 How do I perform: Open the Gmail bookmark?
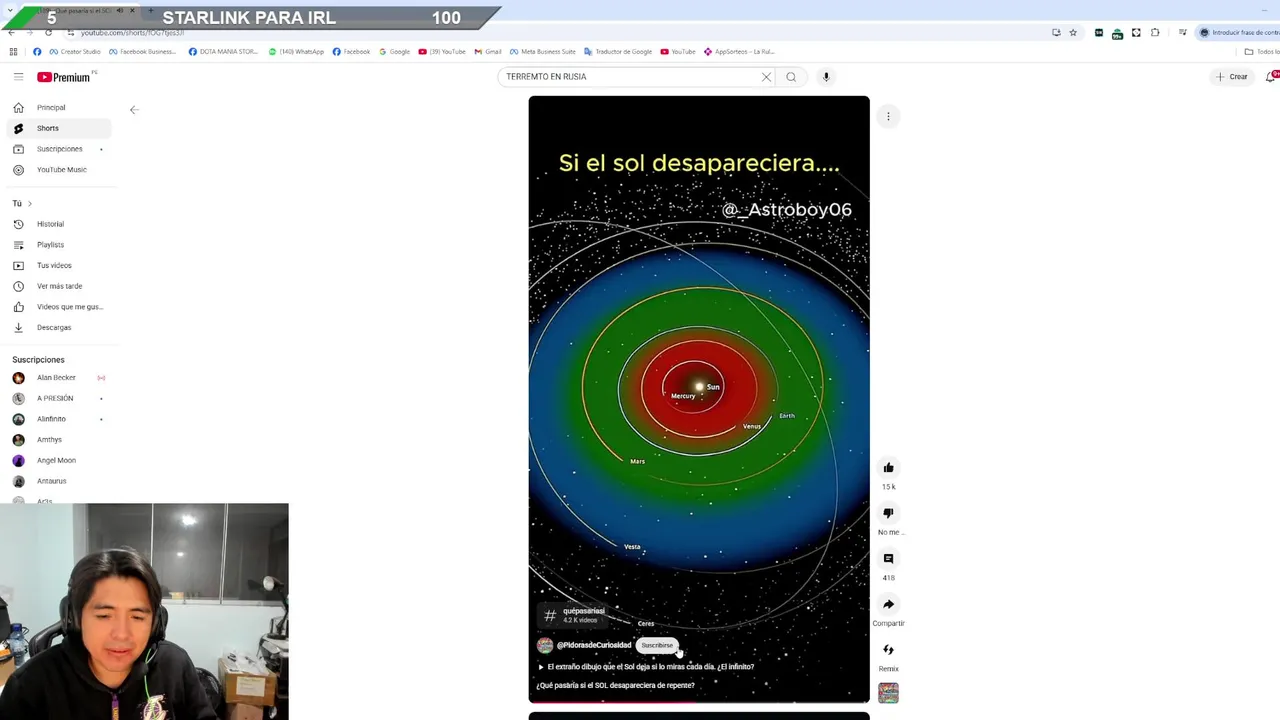[488, 52]
